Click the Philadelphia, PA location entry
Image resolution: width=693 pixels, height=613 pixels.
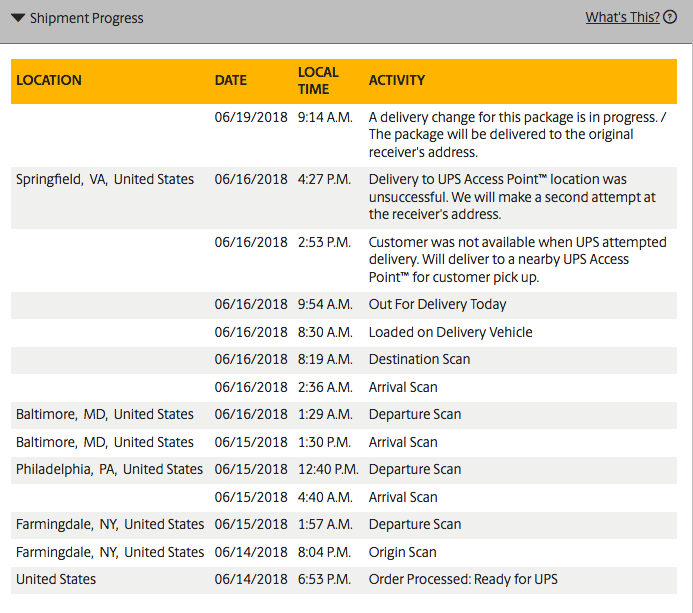[x=109, y=469]
